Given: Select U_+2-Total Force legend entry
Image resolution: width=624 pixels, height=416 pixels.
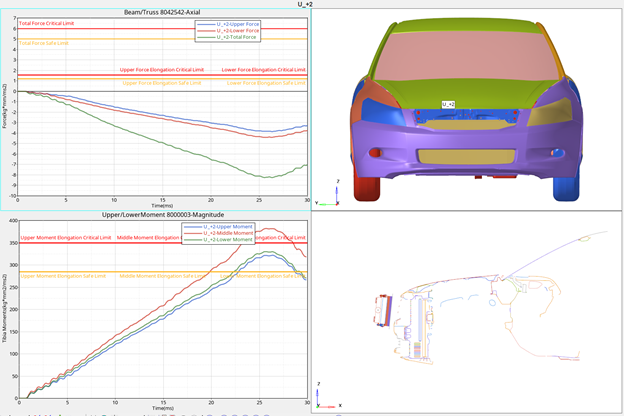Looking at the screenshot, I should click(236, 38).
